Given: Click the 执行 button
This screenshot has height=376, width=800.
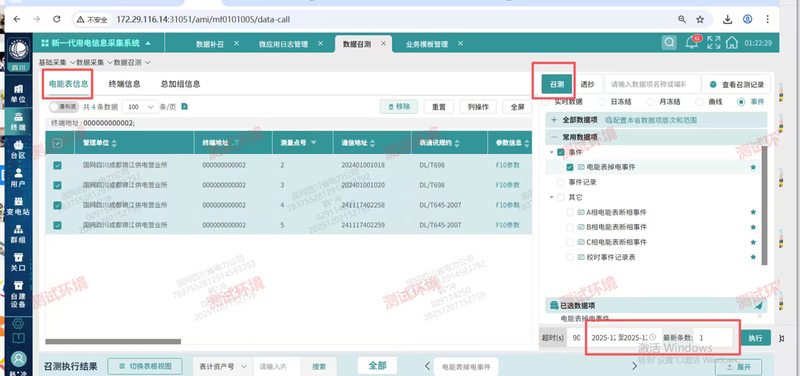Looking at the screenshot, I should [756, 338].
